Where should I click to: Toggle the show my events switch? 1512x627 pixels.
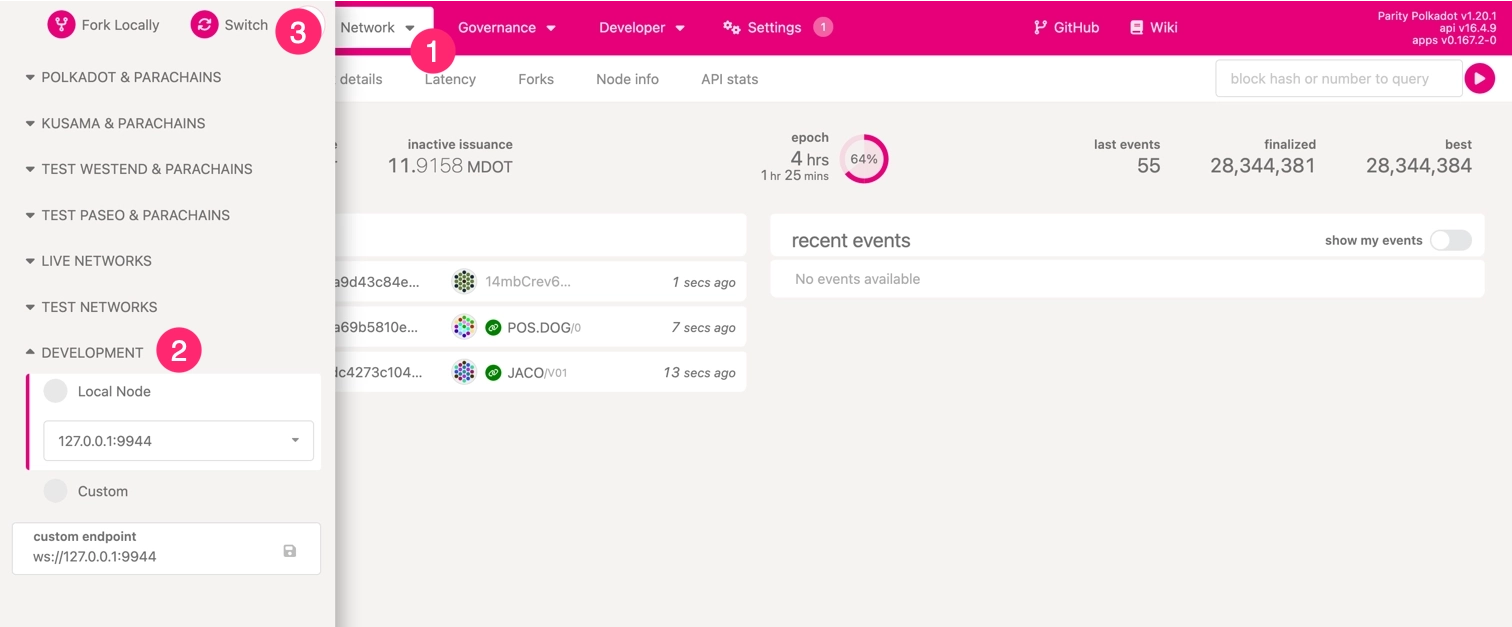pos(1450,240)
